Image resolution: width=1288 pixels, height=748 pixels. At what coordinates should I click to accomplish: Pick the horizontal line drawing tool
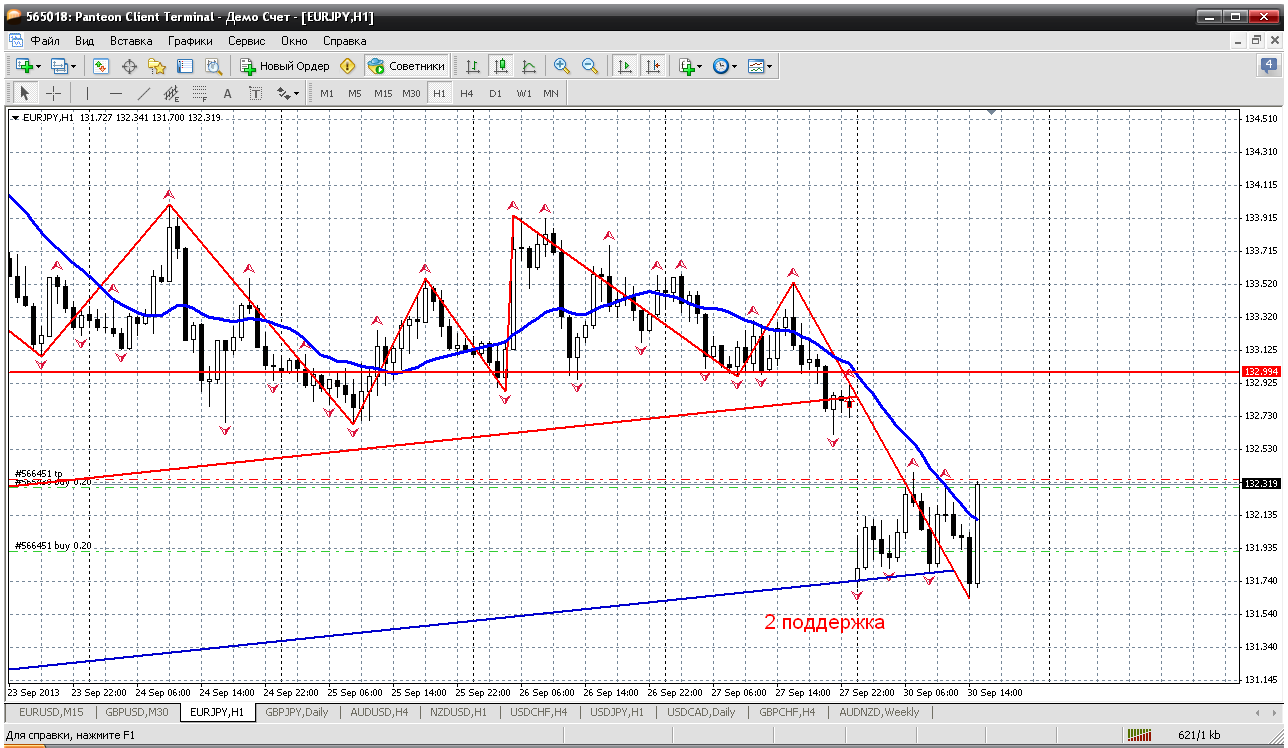pyautogui.click(x=115, y=93)
